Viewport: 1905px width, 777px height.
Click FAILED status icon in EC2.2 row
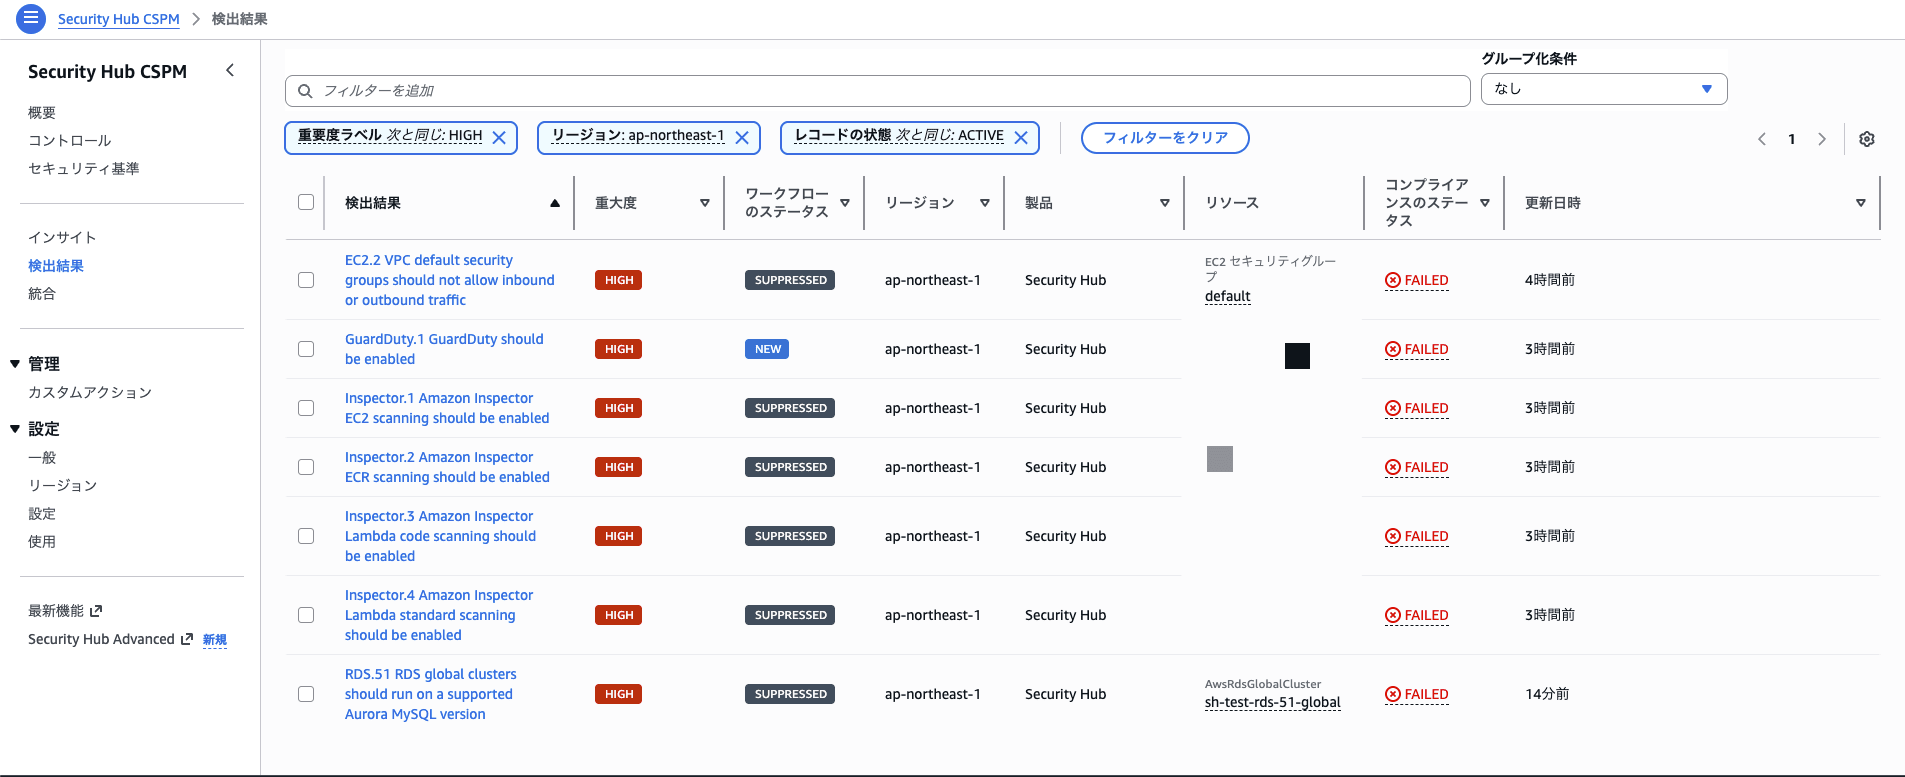coord(1393,281)
